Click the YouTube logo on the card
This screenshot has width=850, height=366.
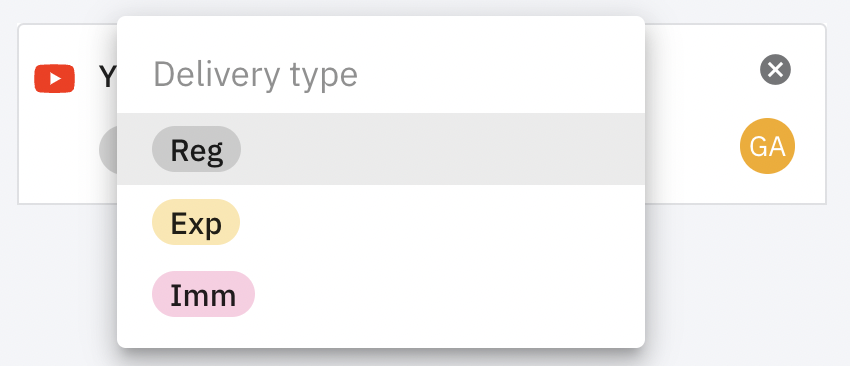pyautogui.click(x=54, y=79)
